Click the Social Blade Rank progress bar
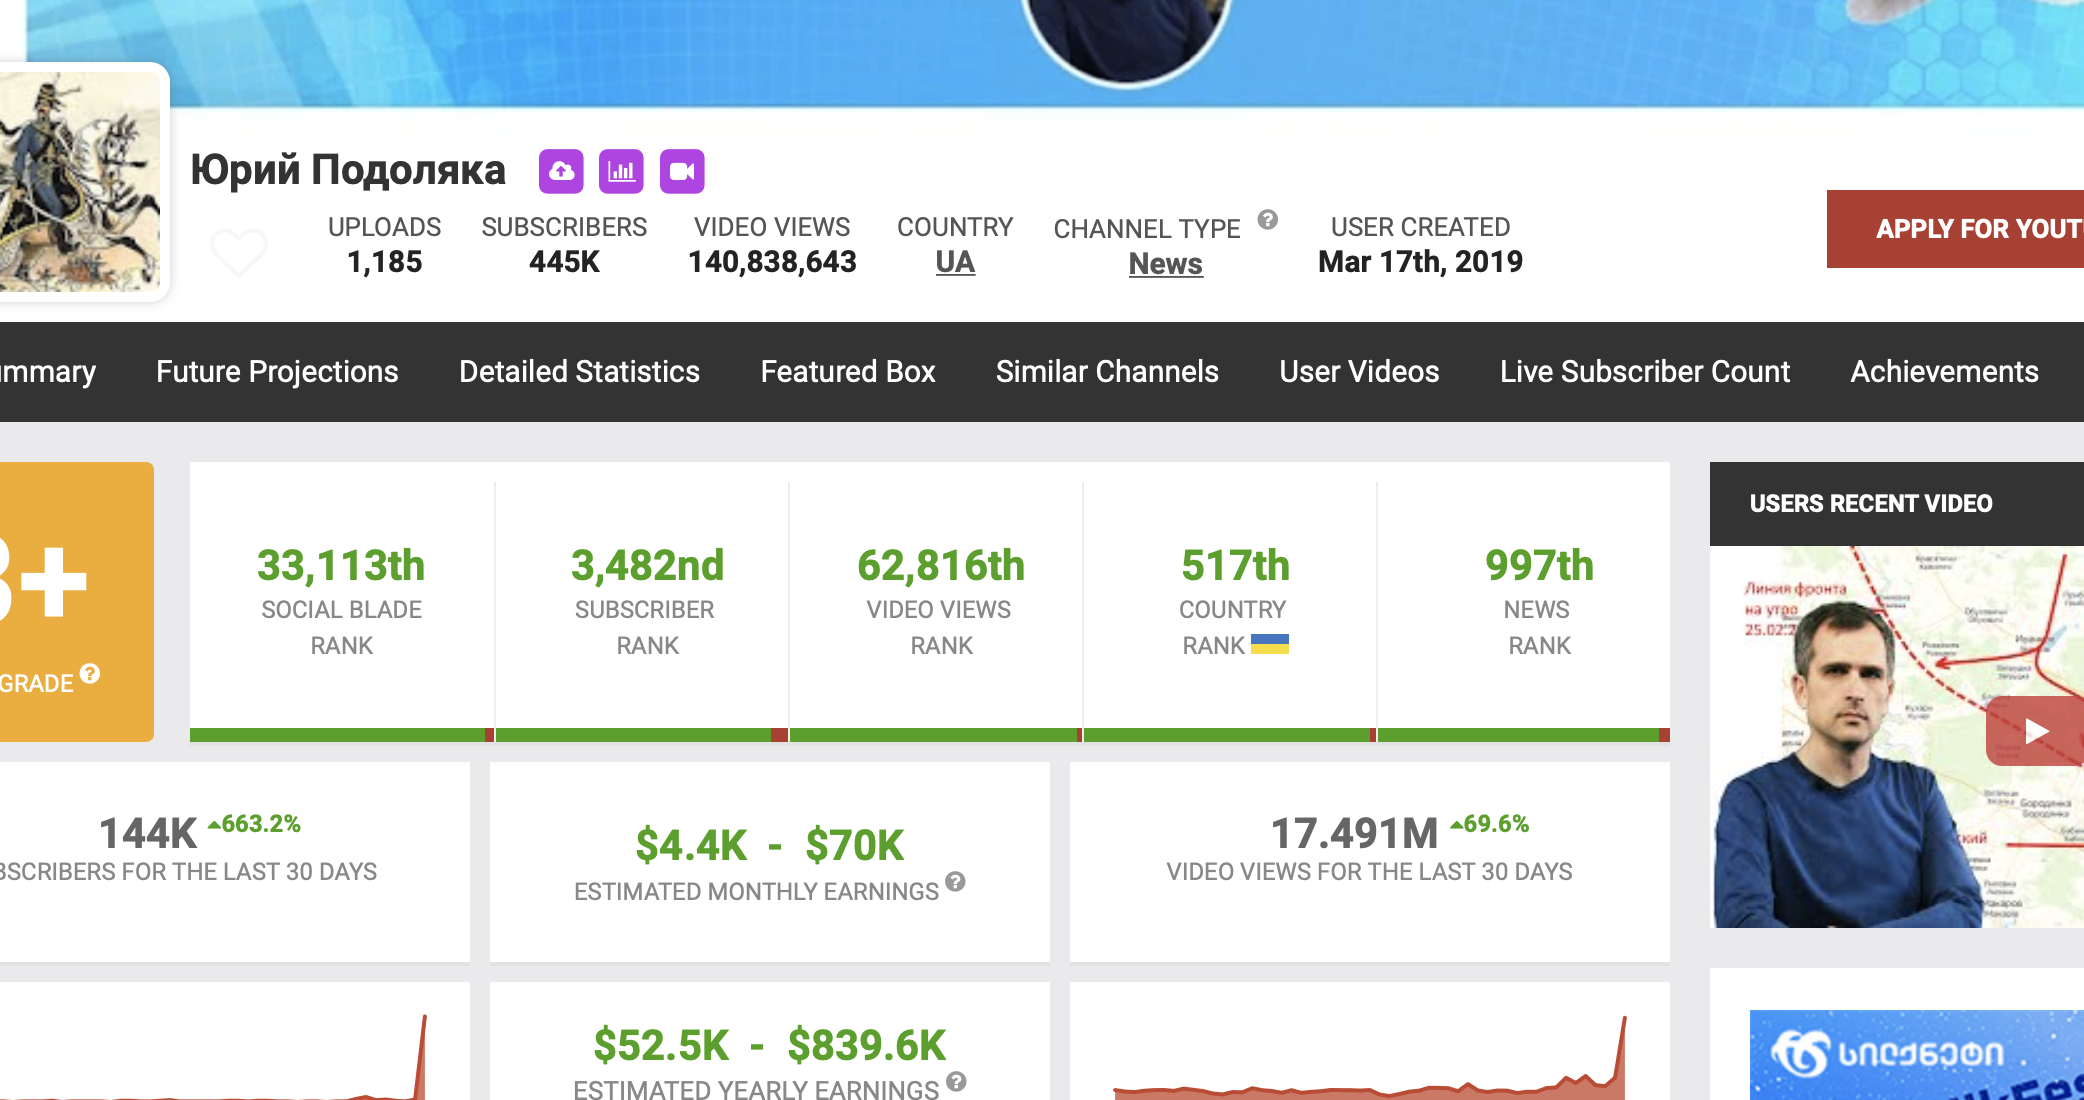Screen dimensions: 2084x1100 pyautogui.click(x=341, y=735)
